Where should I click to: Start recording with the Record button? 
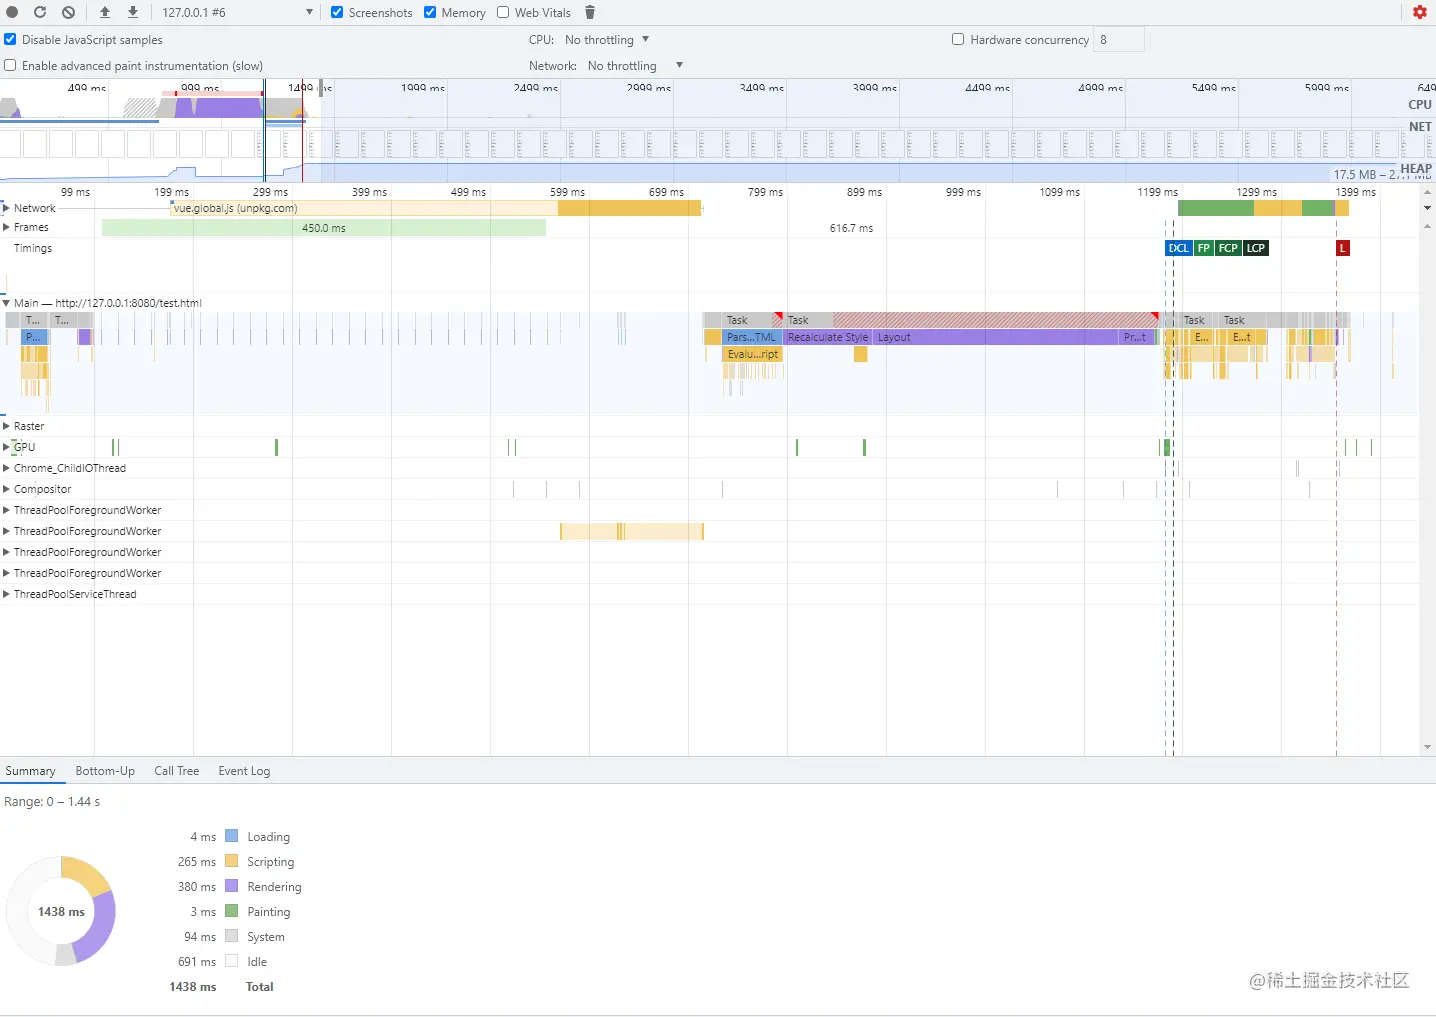click(13, 12)
